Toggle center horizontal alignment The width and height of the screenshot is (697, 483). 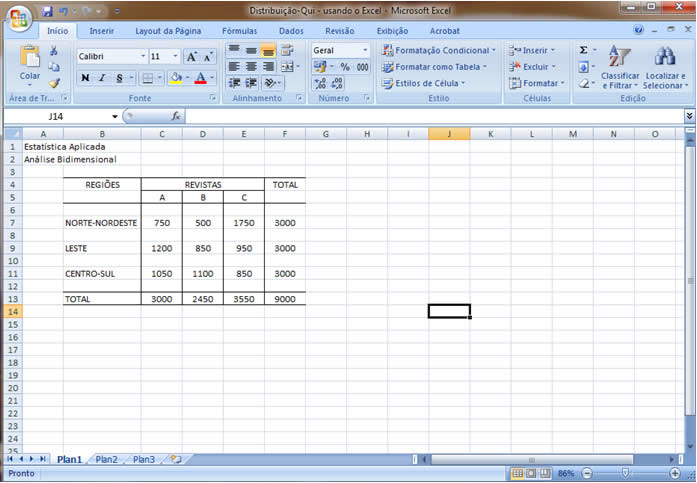251,66
